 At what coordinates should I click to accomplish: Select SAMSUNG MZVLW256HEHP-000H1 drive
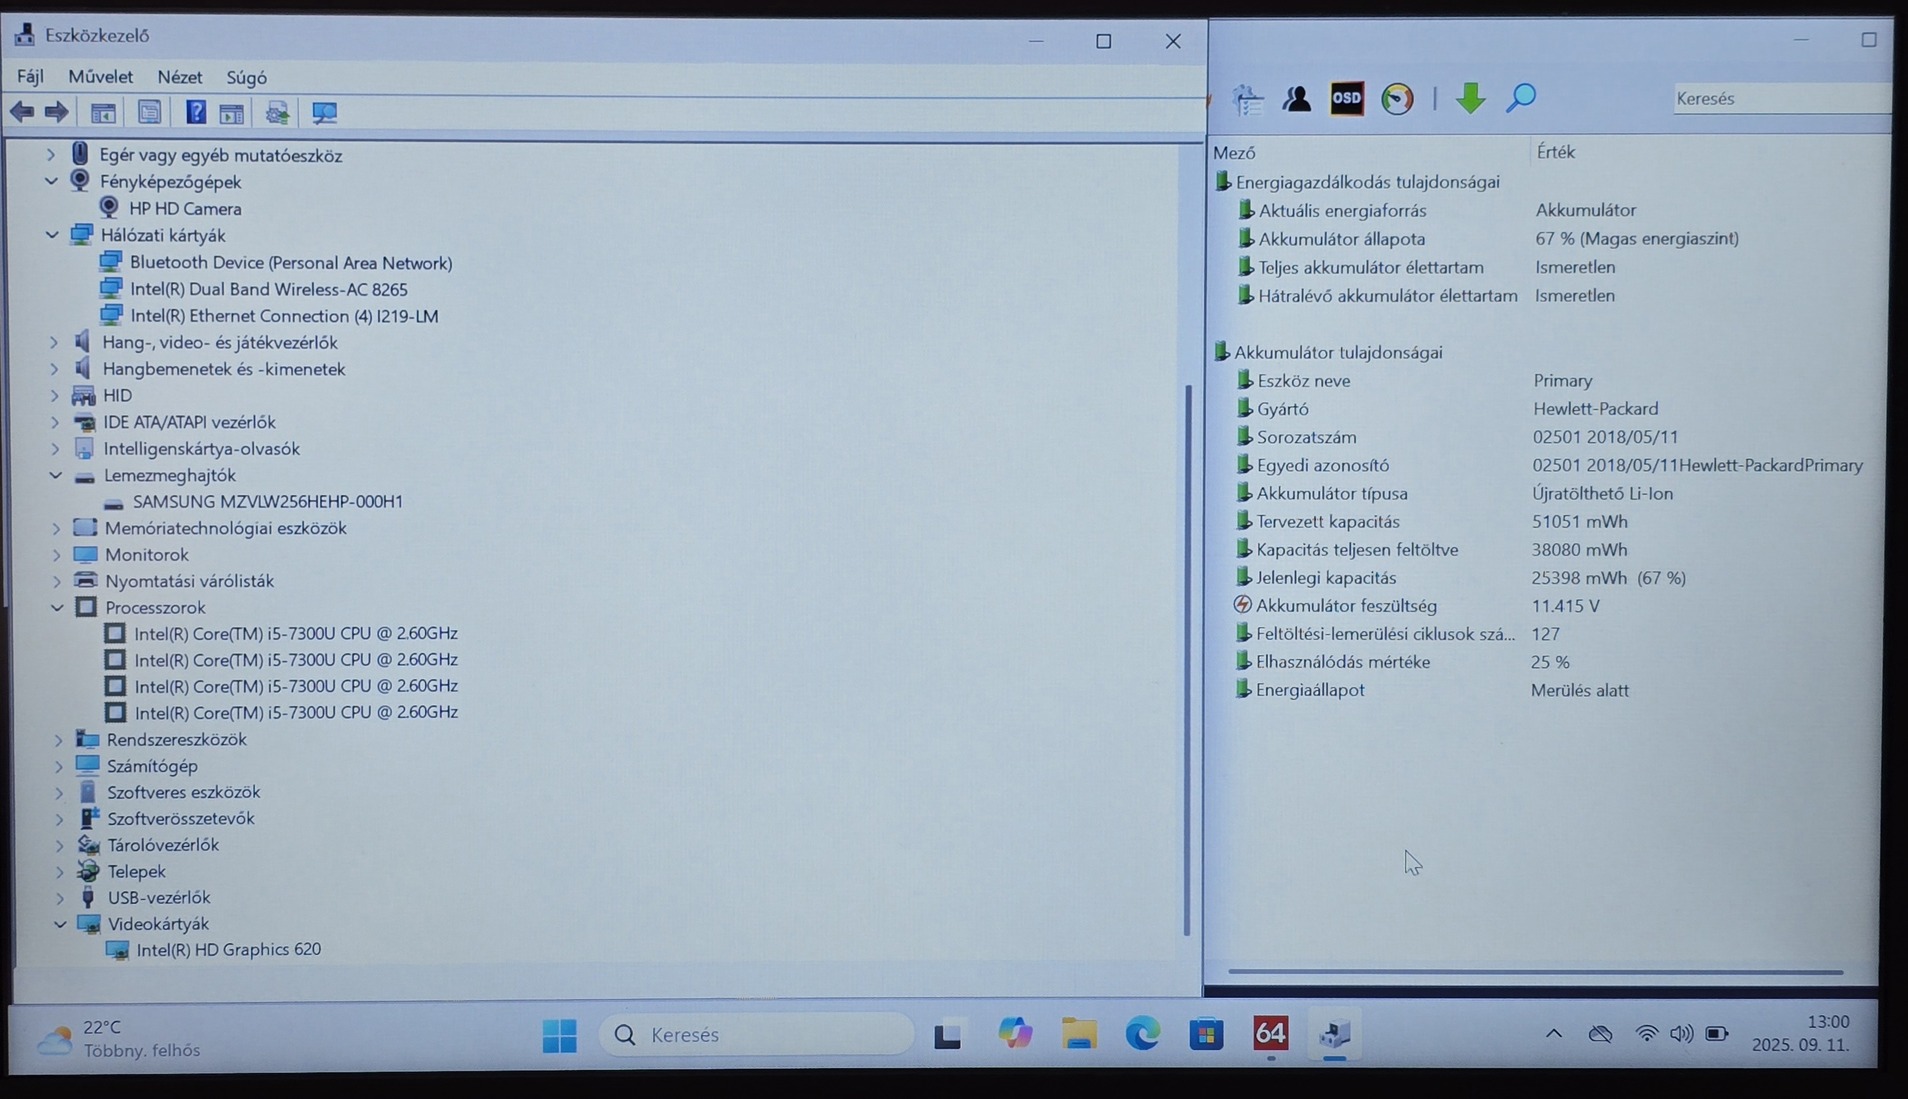pos(267,502)
